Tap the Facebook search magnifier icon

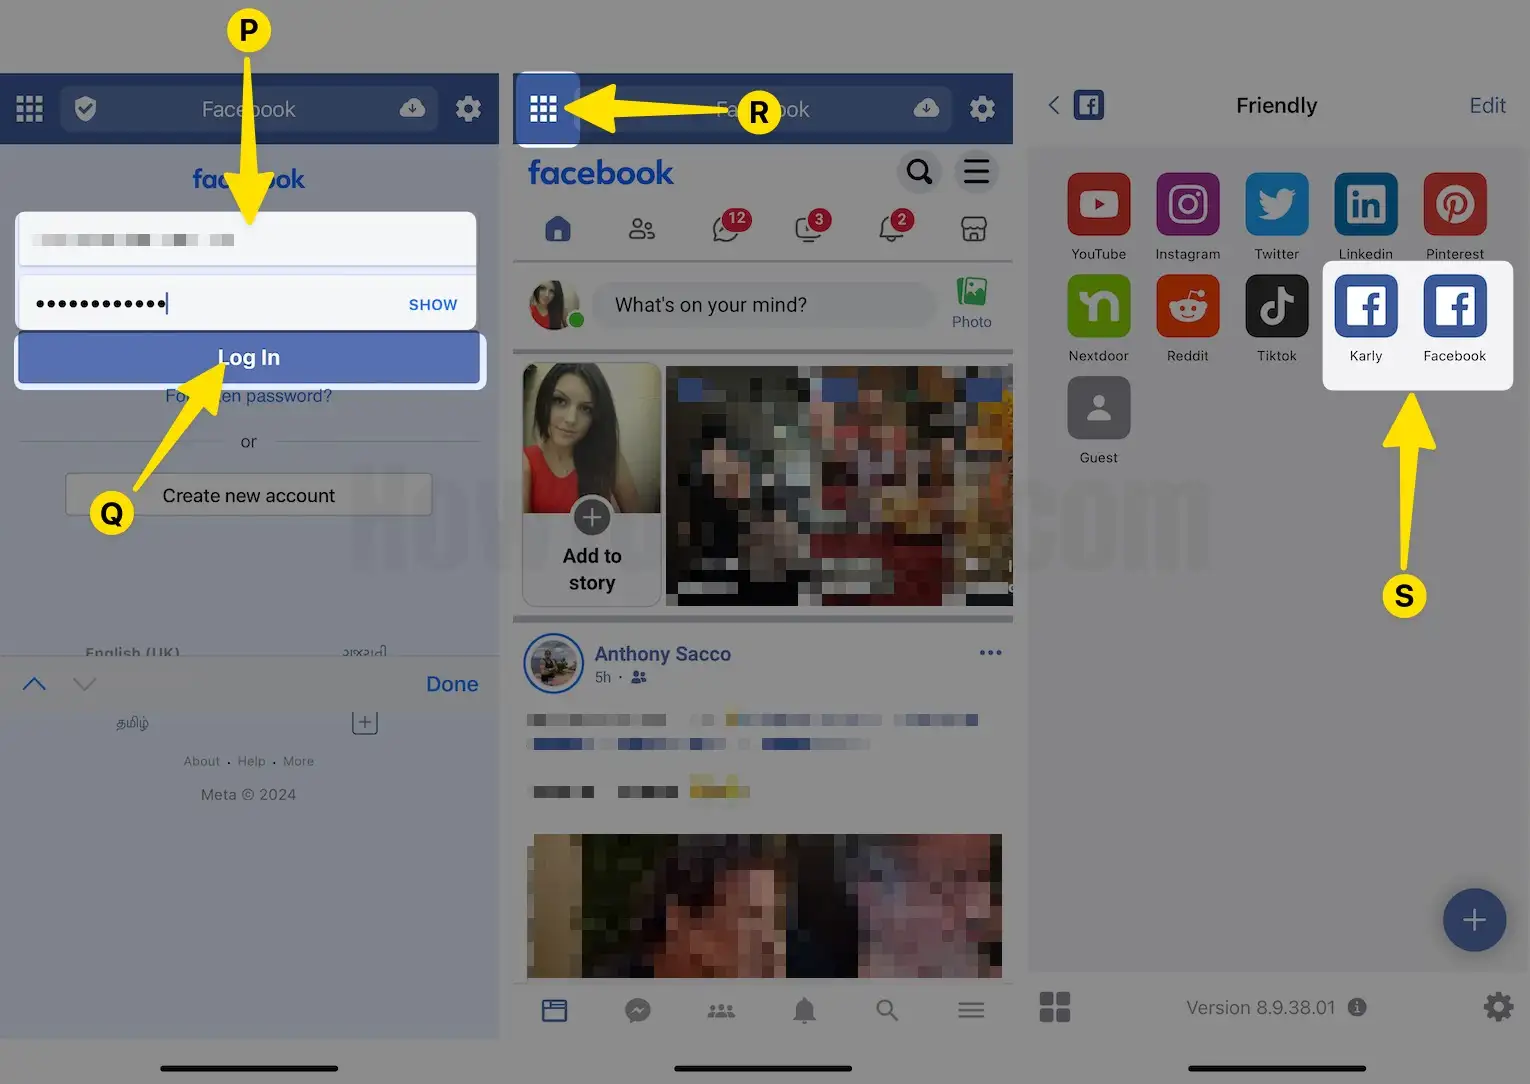coord(919,172)
